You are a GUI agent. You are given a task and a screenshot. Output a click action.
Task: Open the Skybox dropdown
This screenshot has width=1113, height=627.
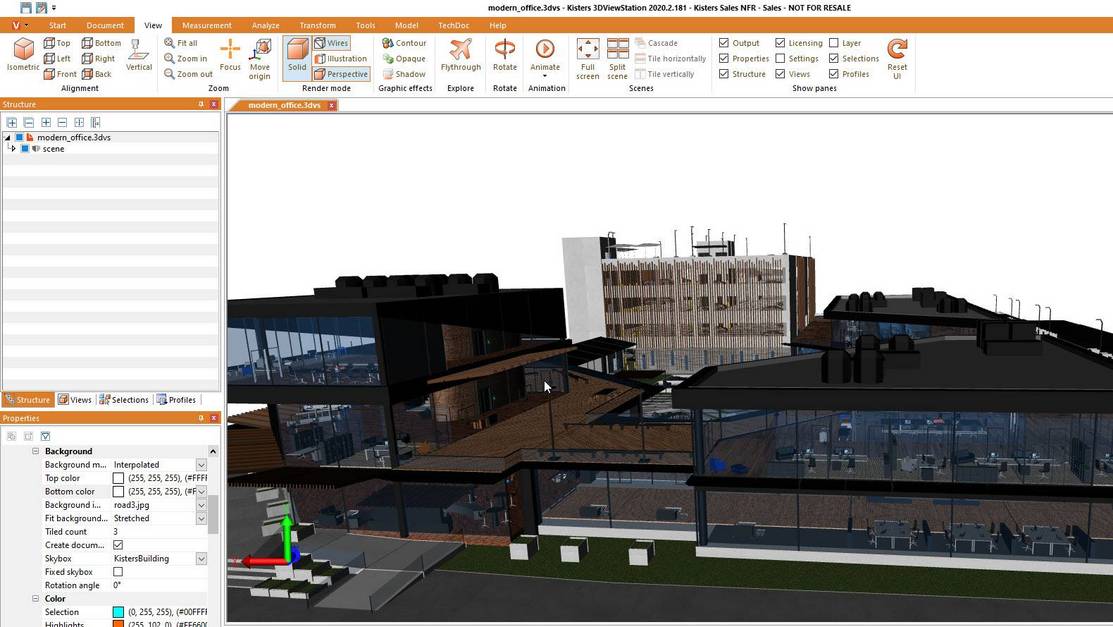pos(202,559)
